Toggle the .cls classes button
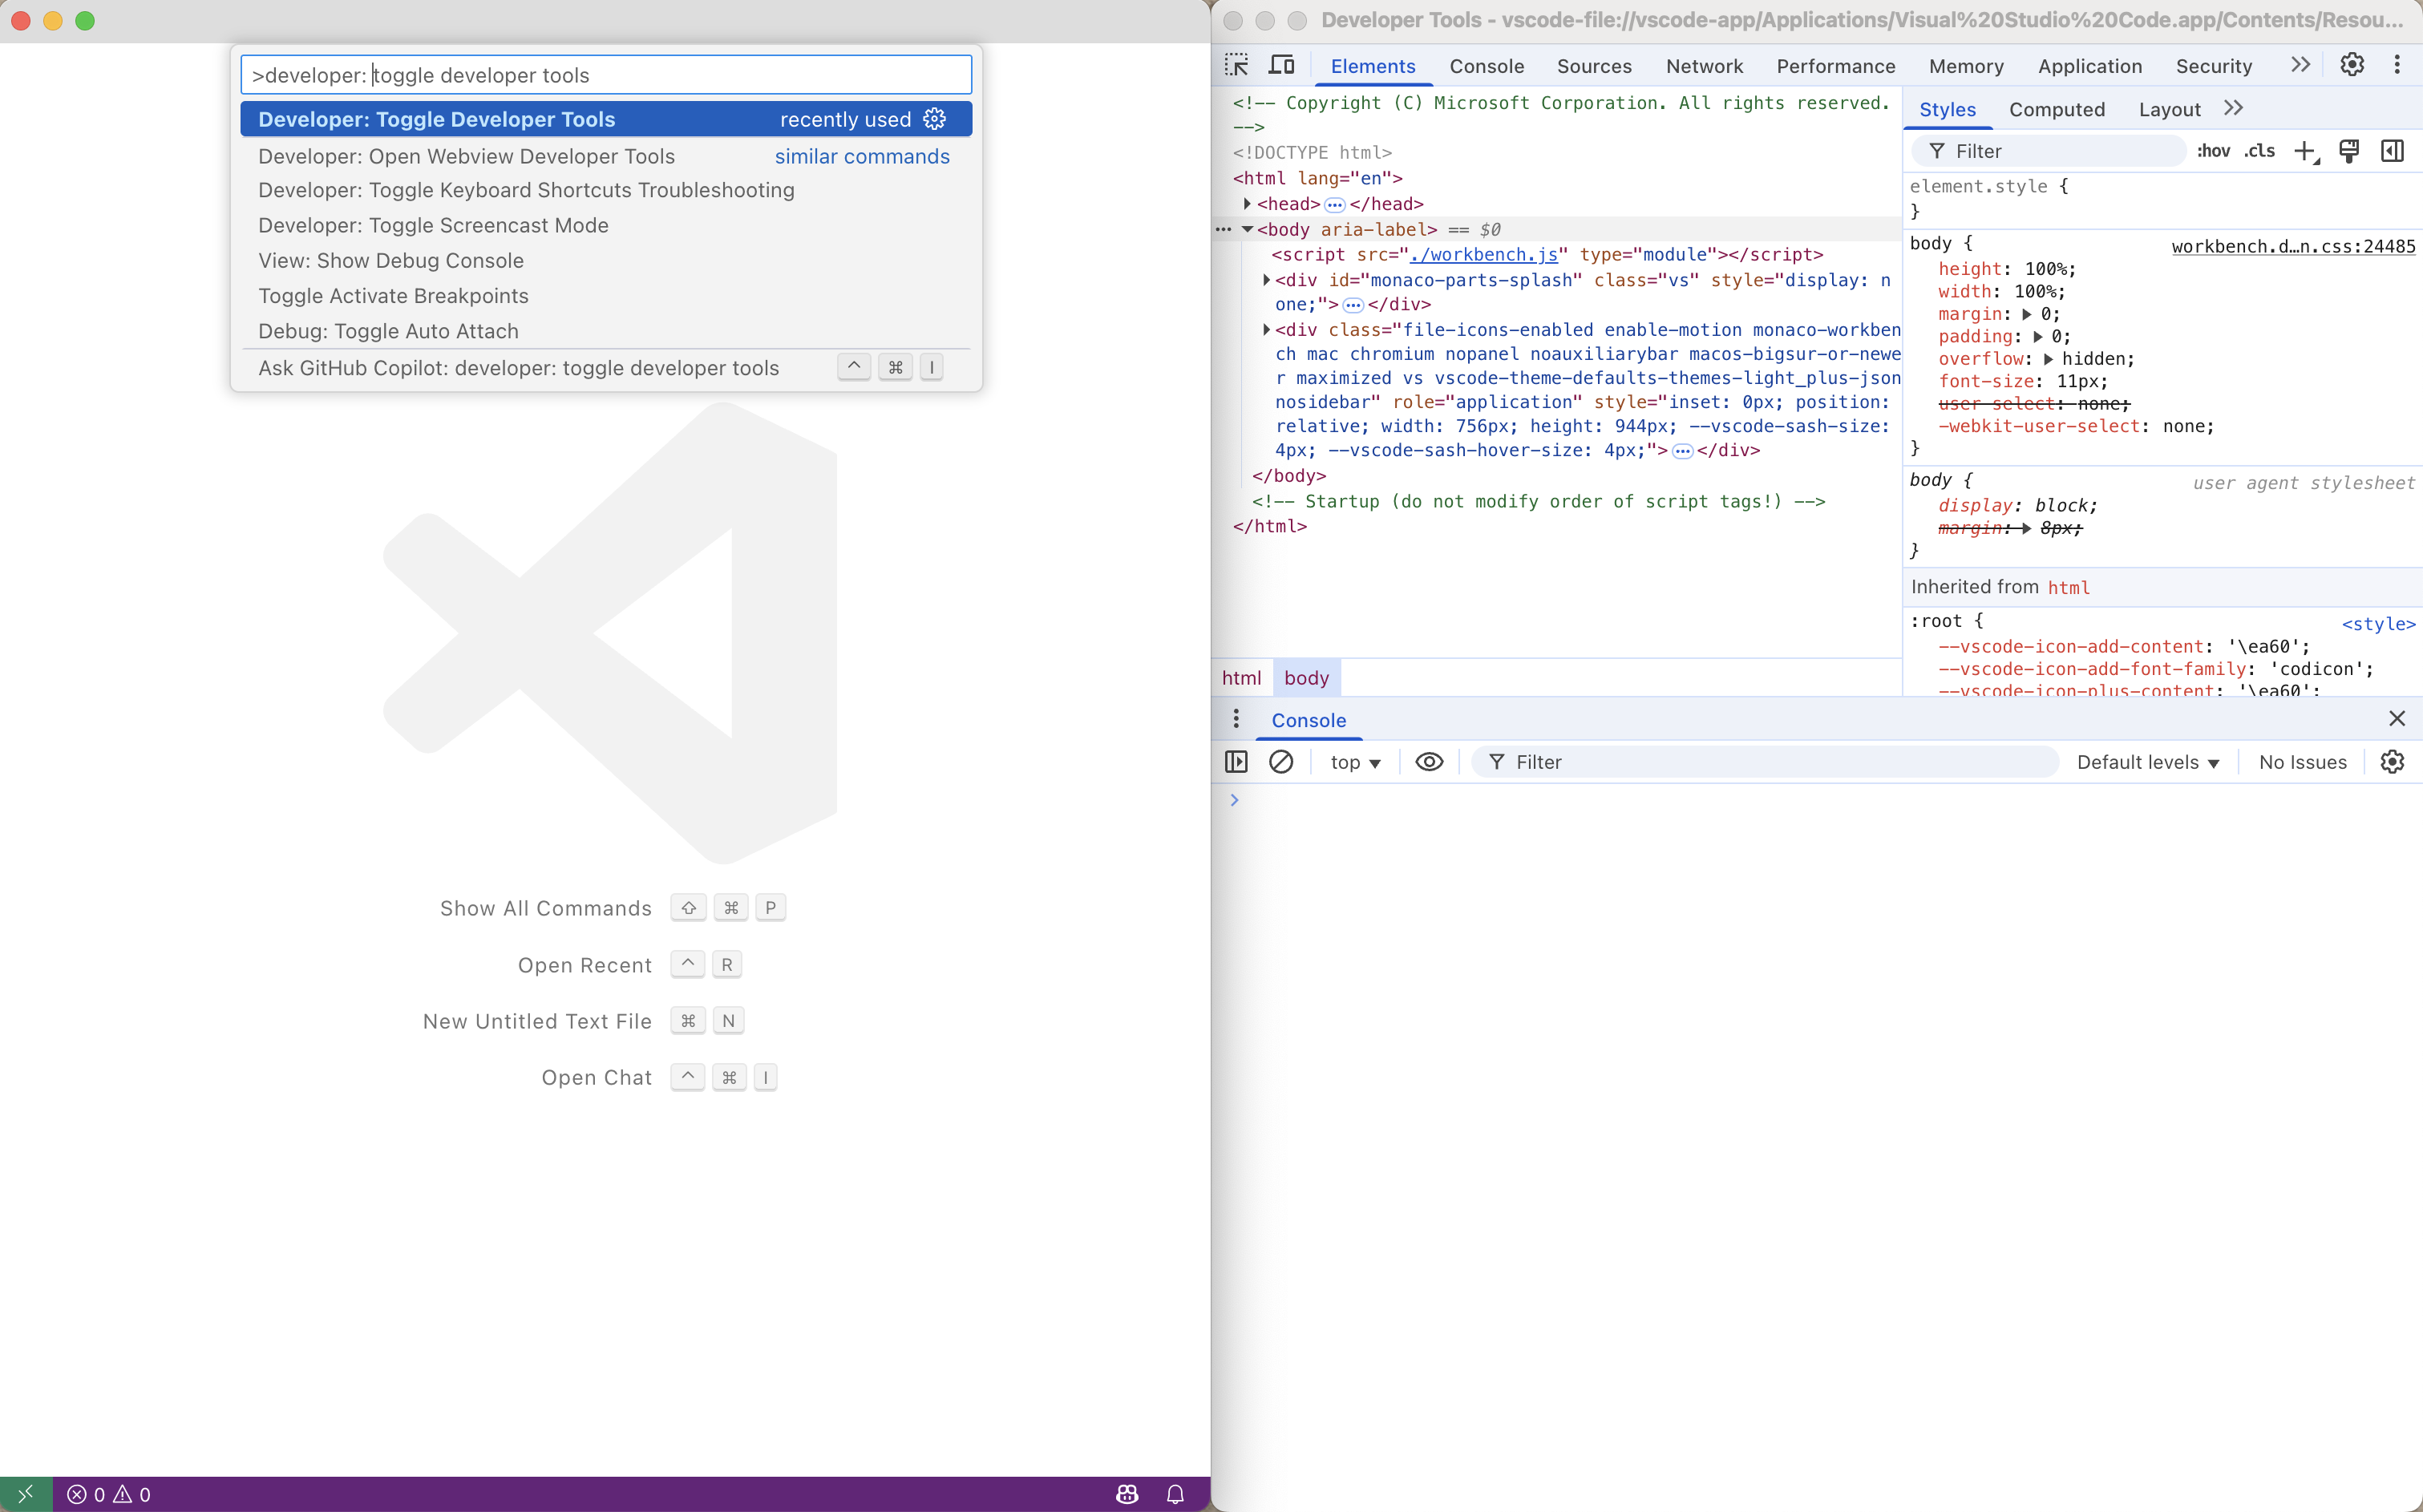The image size is (2423, 1512). pos(2259,151)
